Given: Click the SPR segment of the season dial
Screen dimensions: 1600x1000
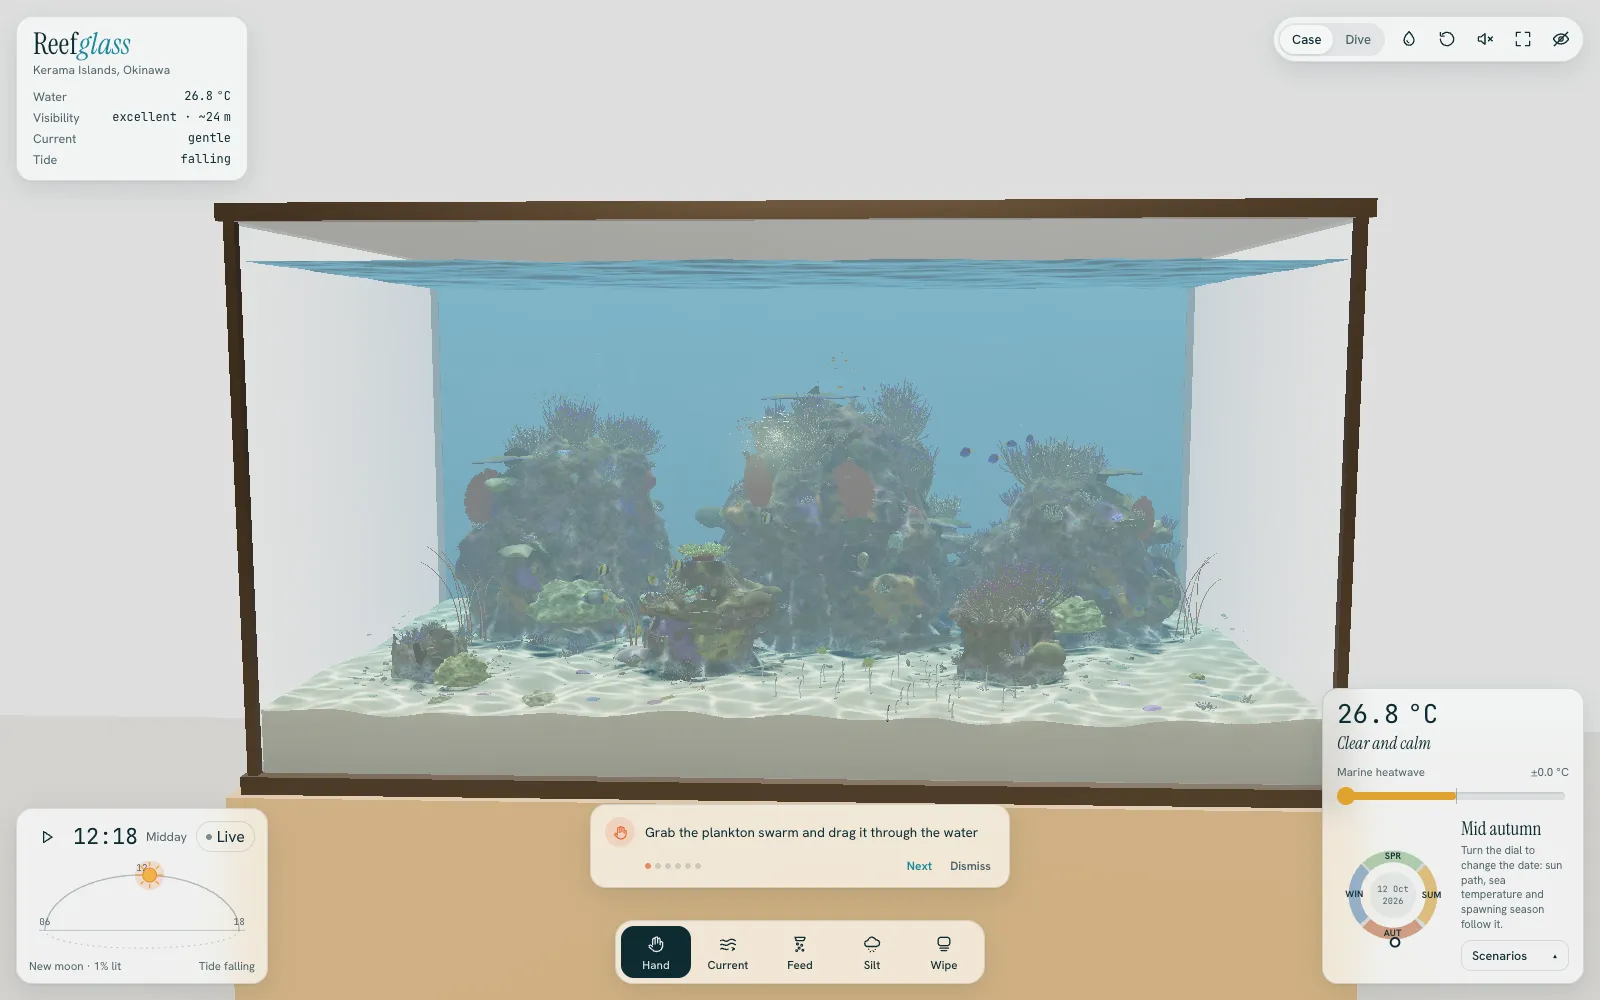Looking at the screenshot, I should pyautogui.click(x=1393, y=856).
